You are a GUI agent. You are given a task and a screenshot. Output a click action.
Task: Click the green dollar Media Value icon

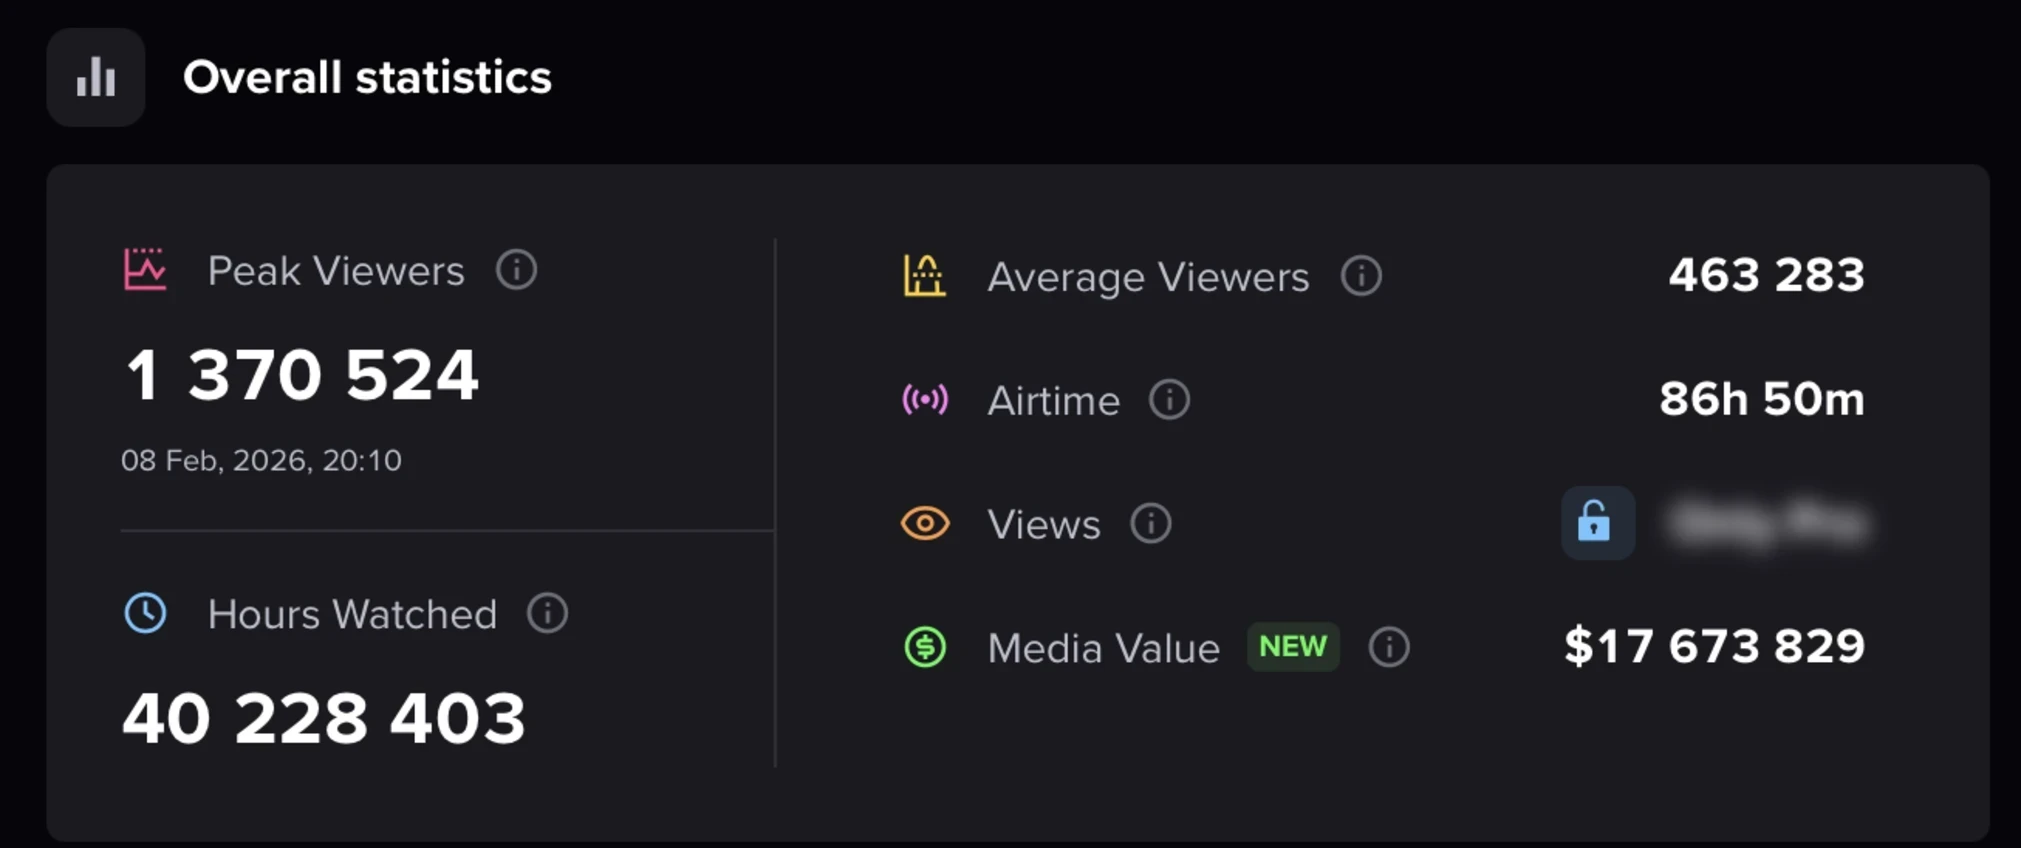925,647
